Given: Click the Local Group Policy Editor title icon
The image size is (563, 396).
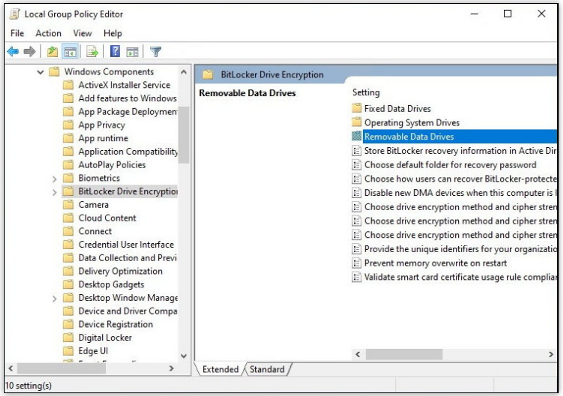Looking at the screenshot, I should point(14,14).
